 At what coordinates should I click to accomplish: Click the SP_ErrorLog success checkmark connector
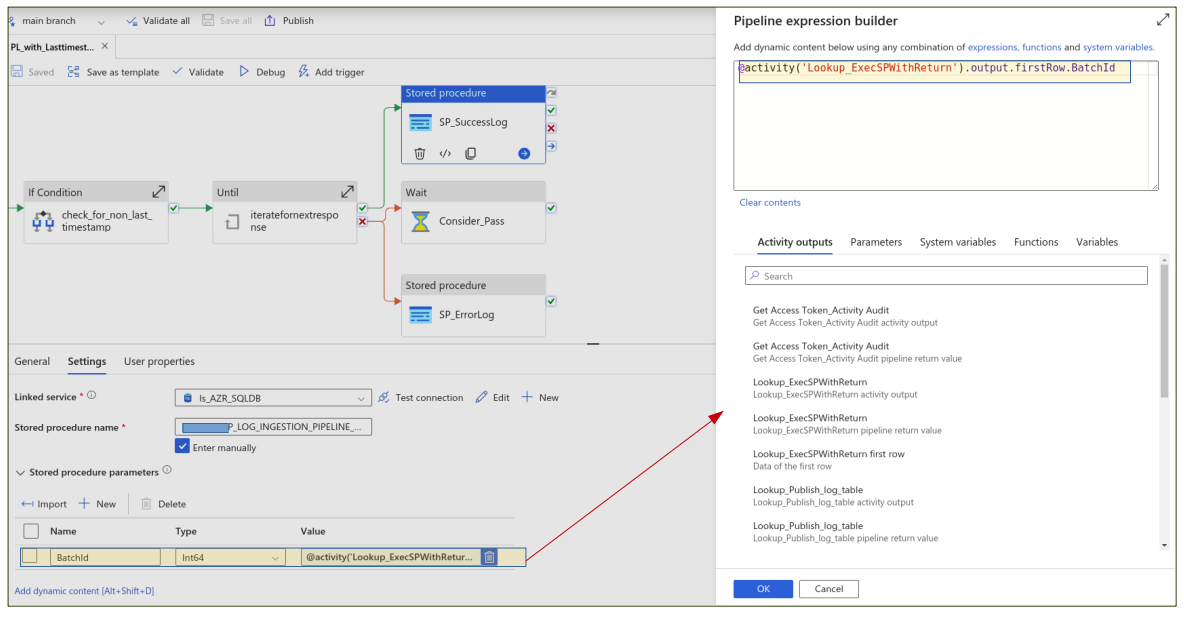pyautogui.click(x=551, y=301)
